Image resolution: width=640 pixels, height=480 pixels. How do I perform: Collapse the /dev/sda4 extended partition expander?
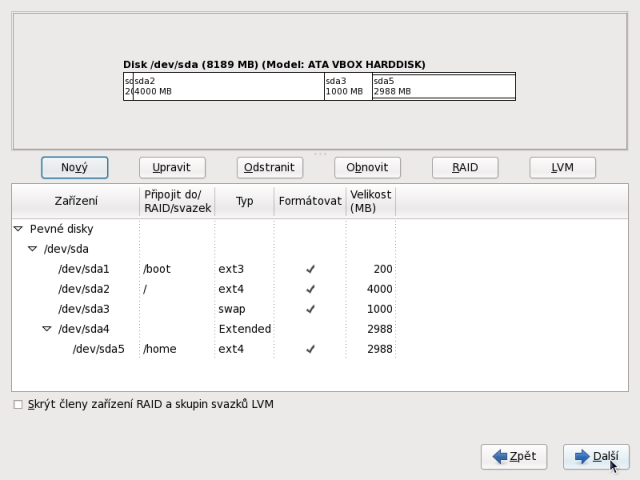click(46, 329)
